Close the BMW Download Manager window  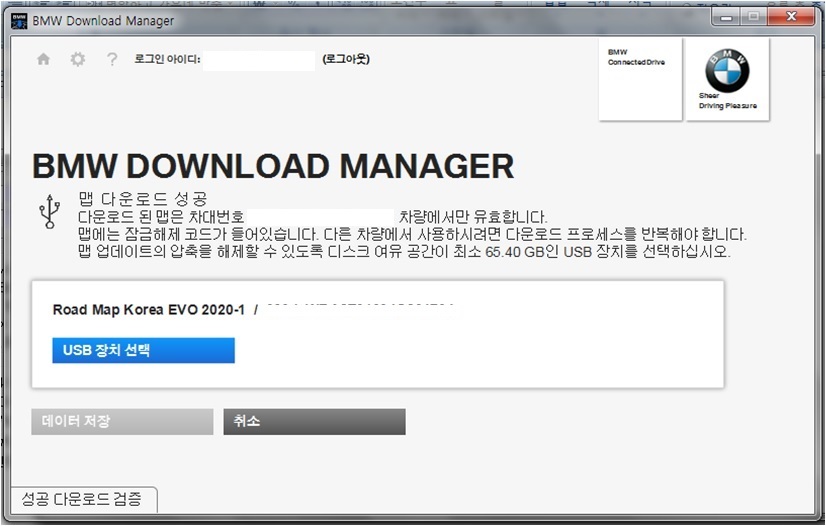tap(791, 17)
